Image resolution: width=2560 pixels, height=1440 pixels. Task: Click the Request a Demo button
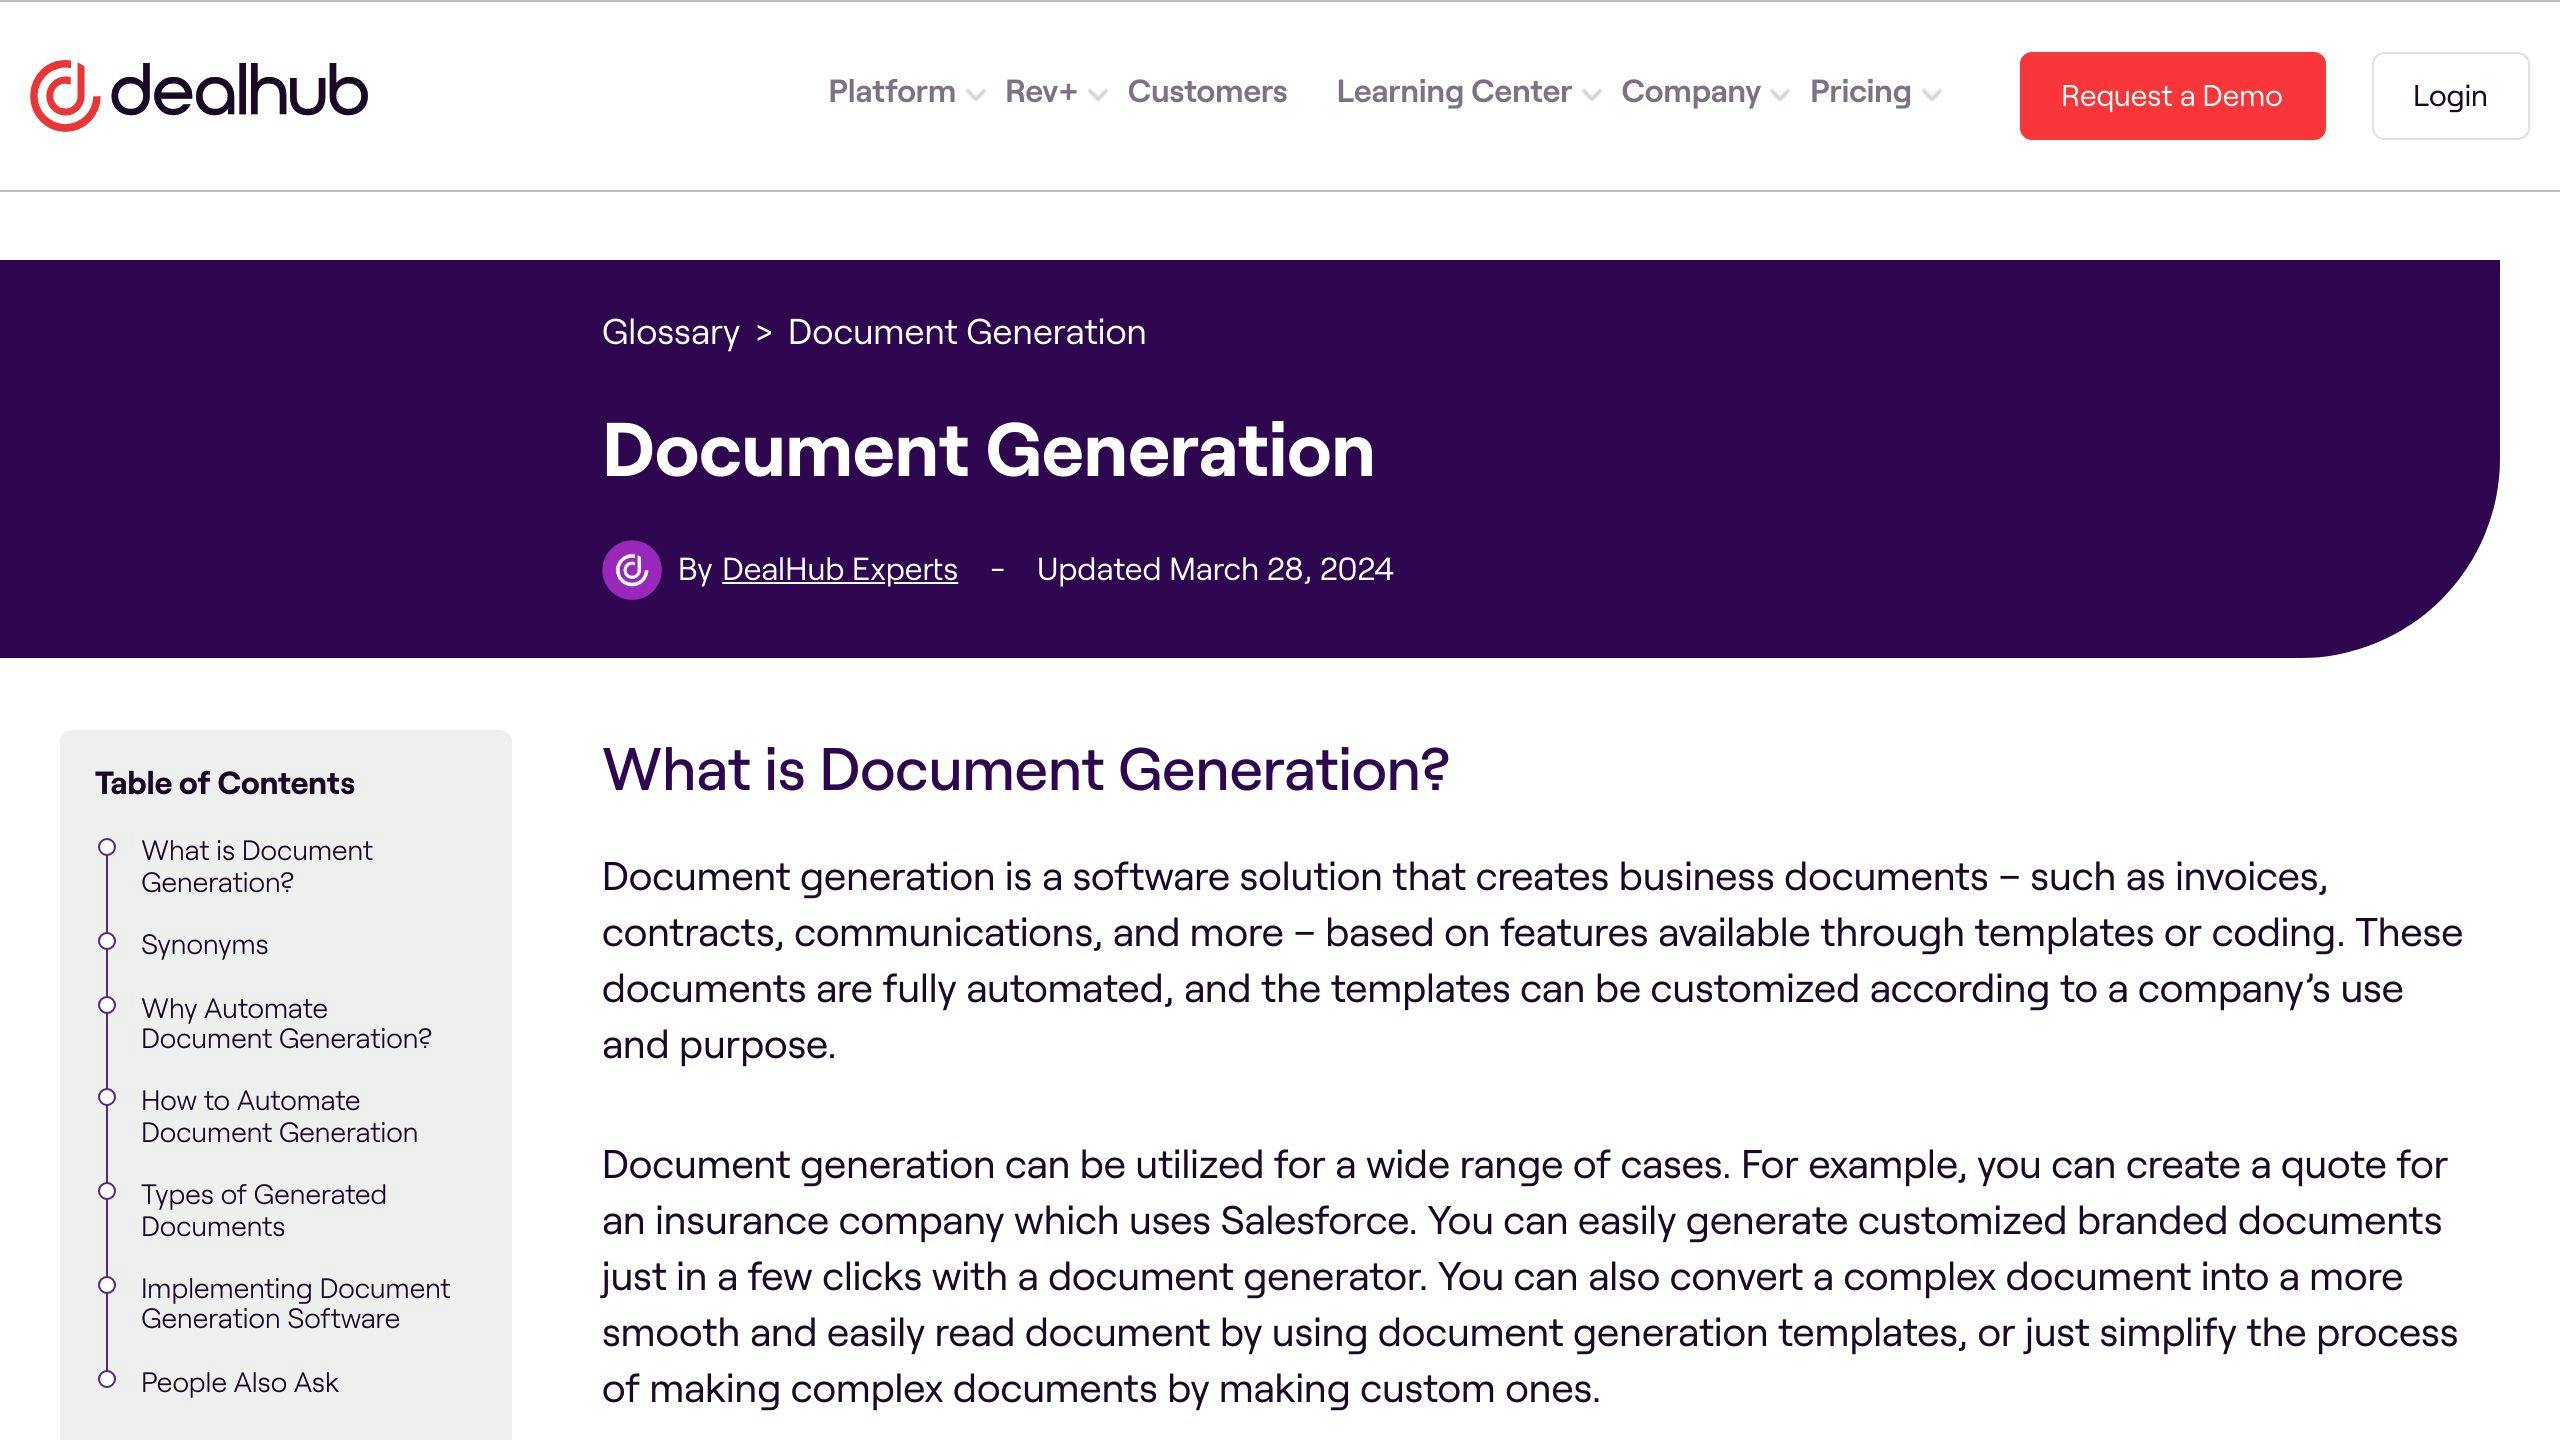pos(2171,96)
